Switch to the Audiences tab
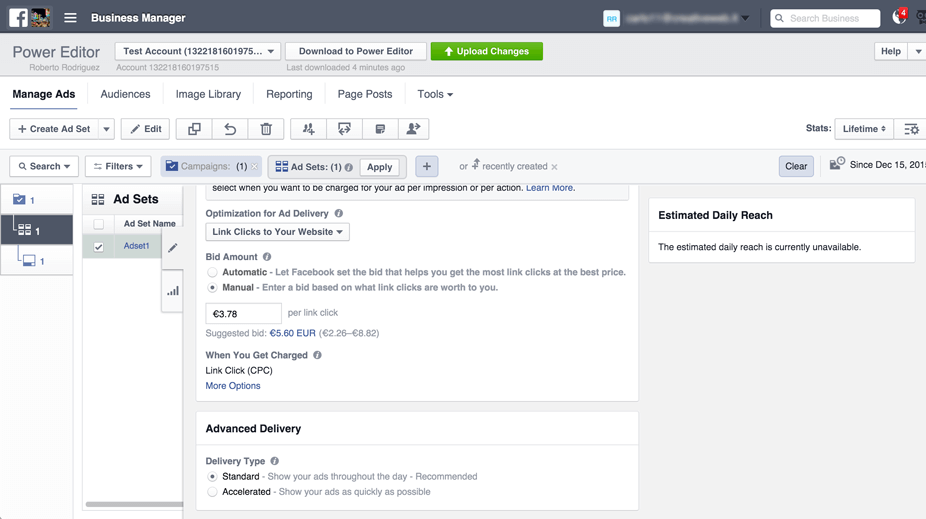926x519 pixels. [125, 94]
